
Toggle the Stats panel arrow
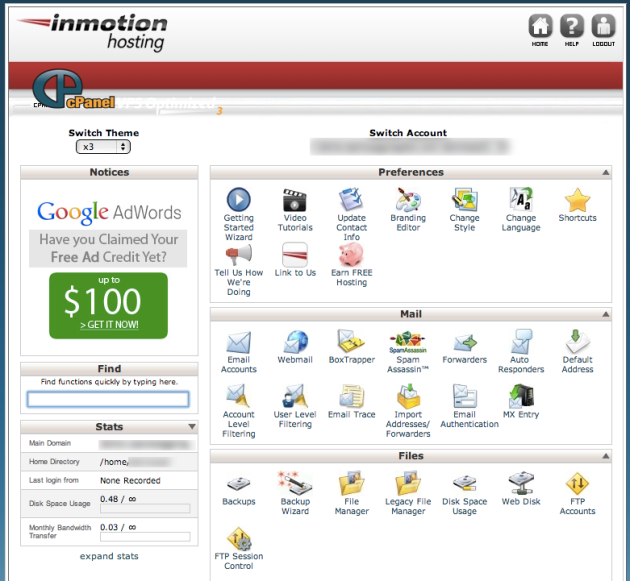(x=192, y=427)
